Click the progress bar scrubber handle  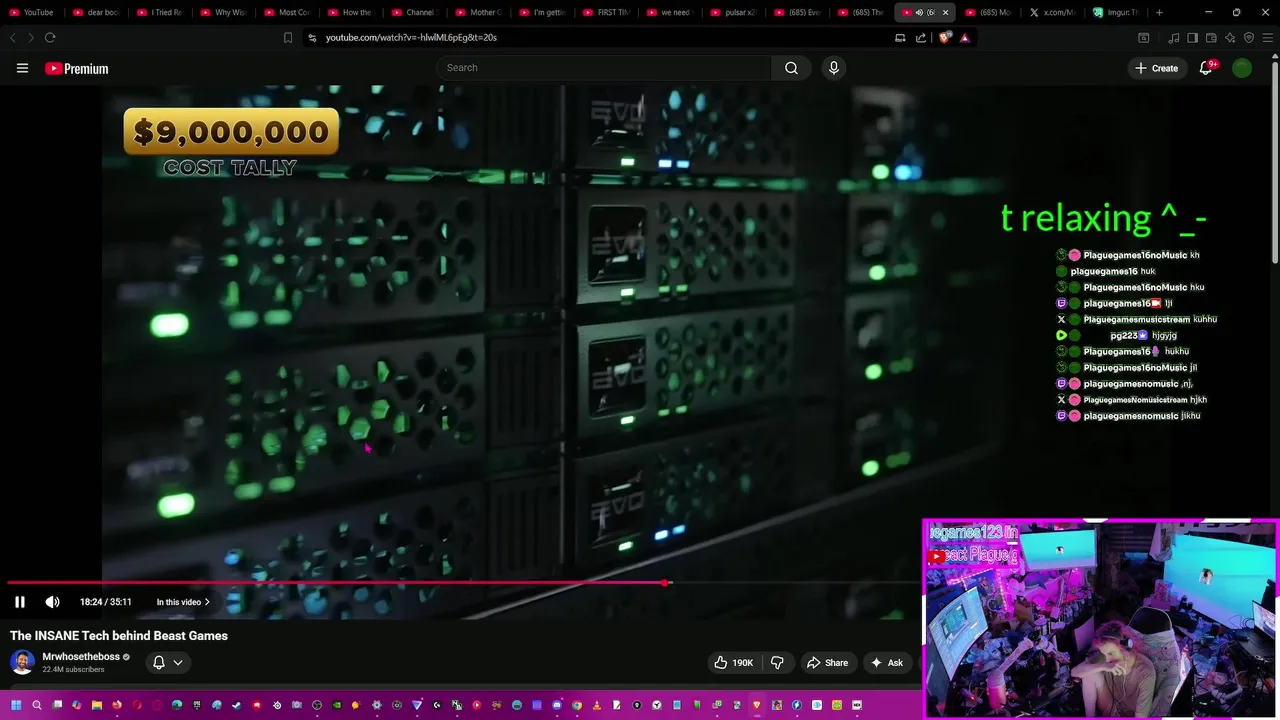tap(665, 582)
